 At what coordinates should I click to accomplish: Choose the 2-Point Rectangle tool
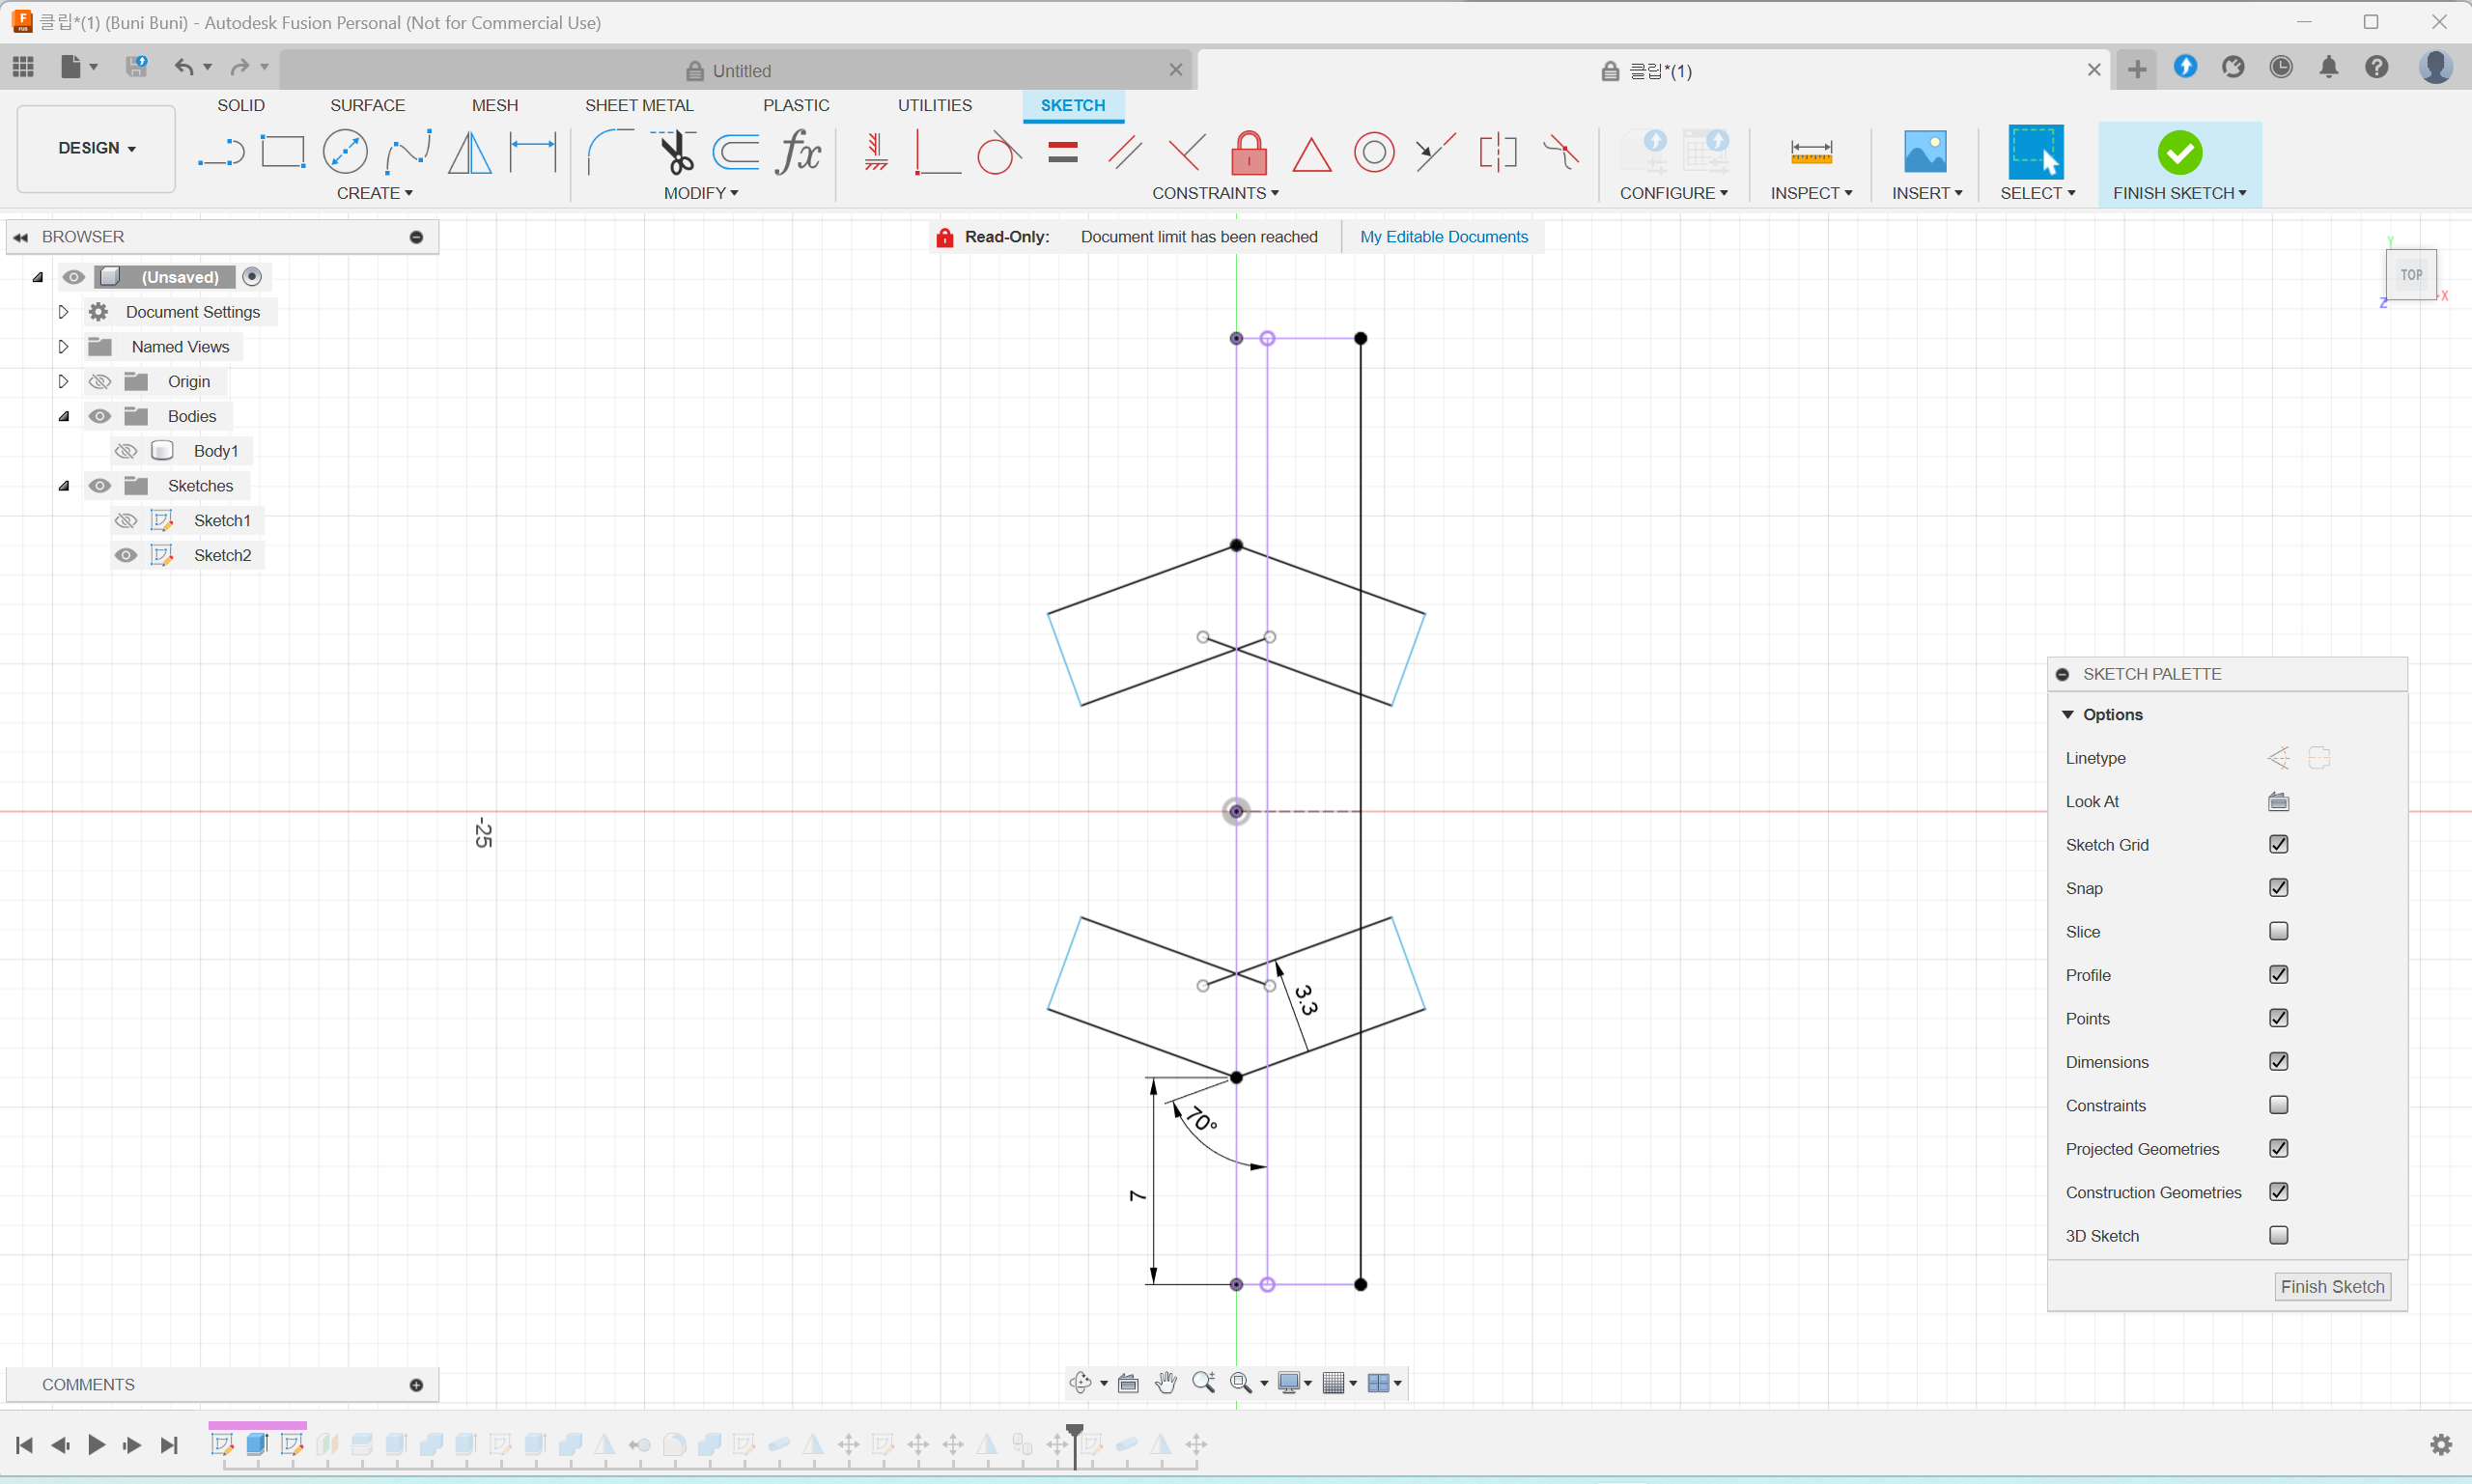282,152
